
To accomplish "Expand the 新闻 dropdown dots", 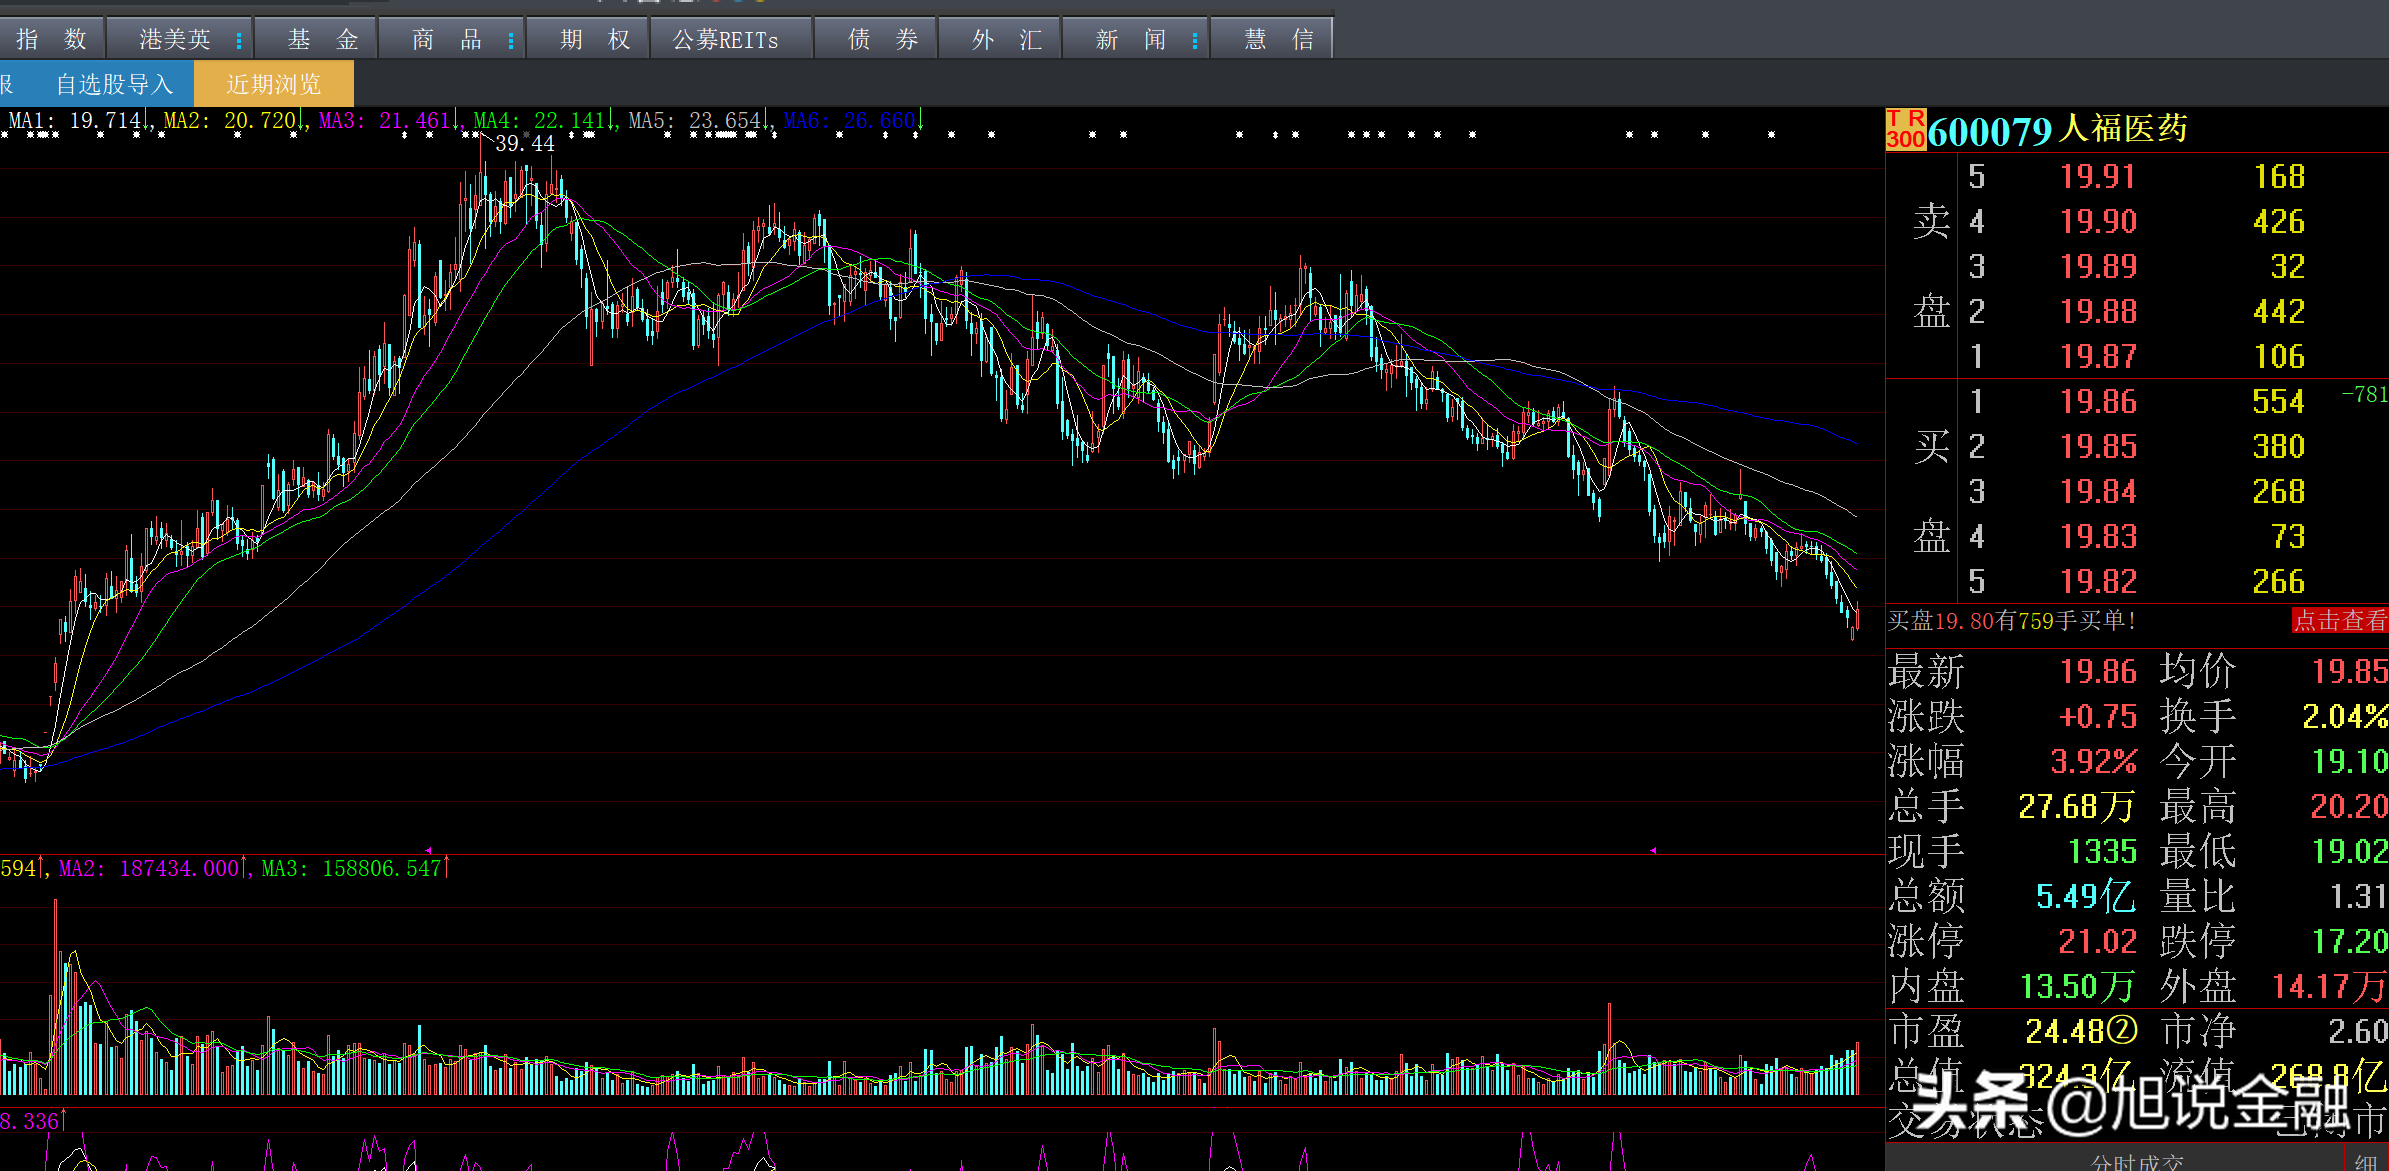I will click(1195, 40).
